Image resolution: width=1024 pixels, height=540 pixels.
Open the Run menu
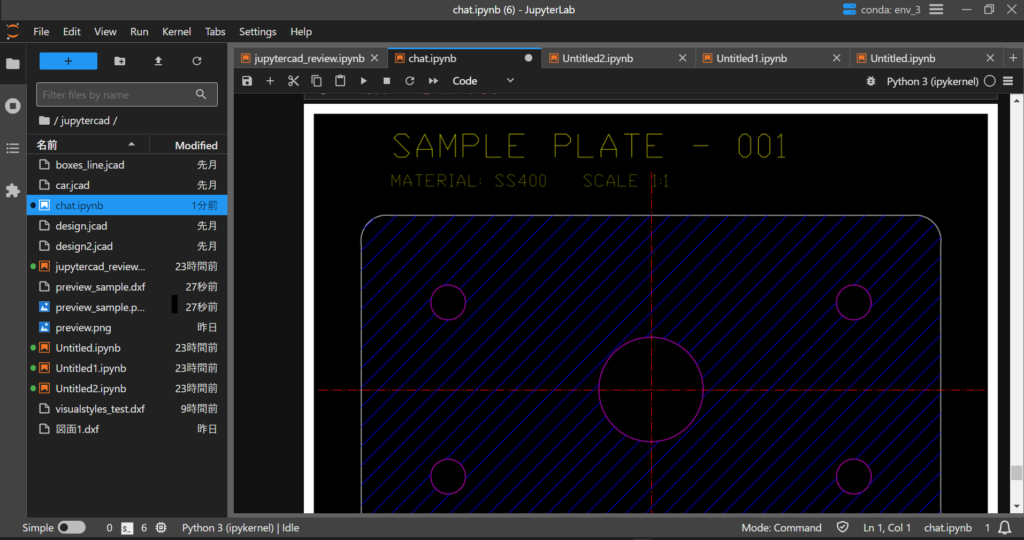coord(139,31)
